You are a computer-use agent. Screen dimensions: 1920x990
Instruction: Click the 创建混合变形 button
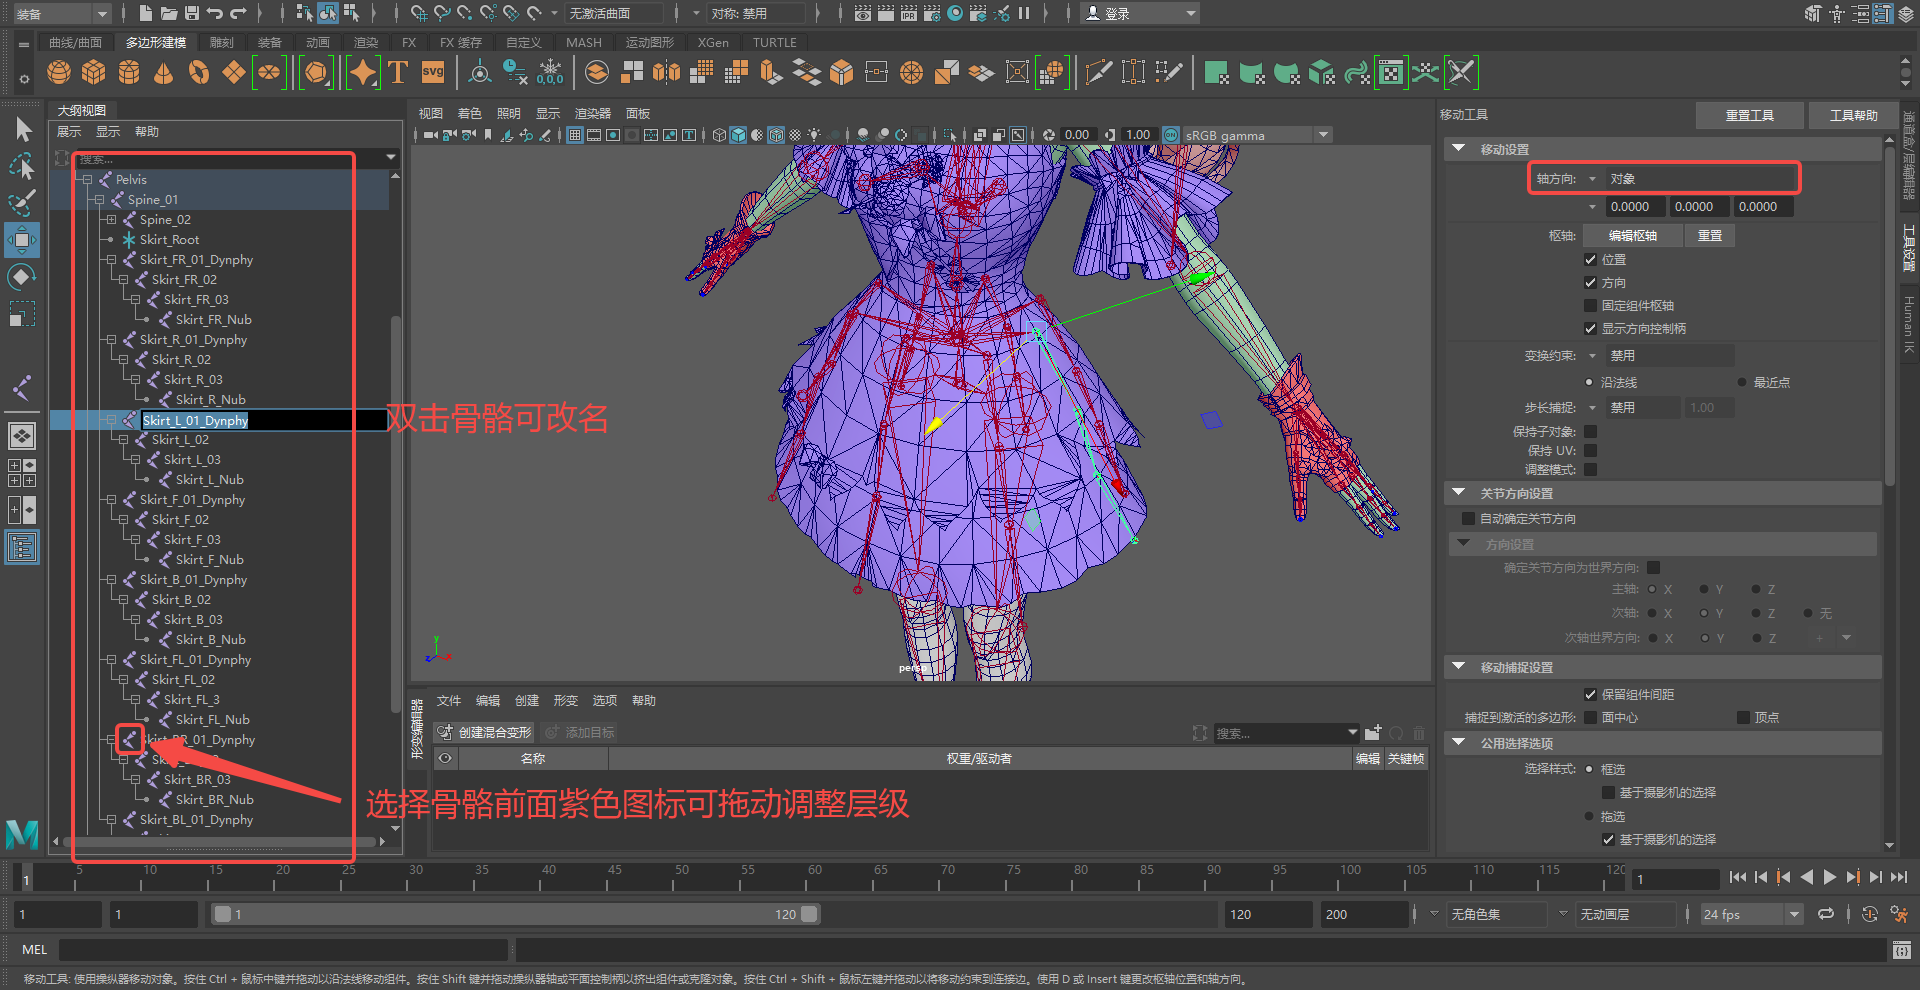tap(484, 732)
